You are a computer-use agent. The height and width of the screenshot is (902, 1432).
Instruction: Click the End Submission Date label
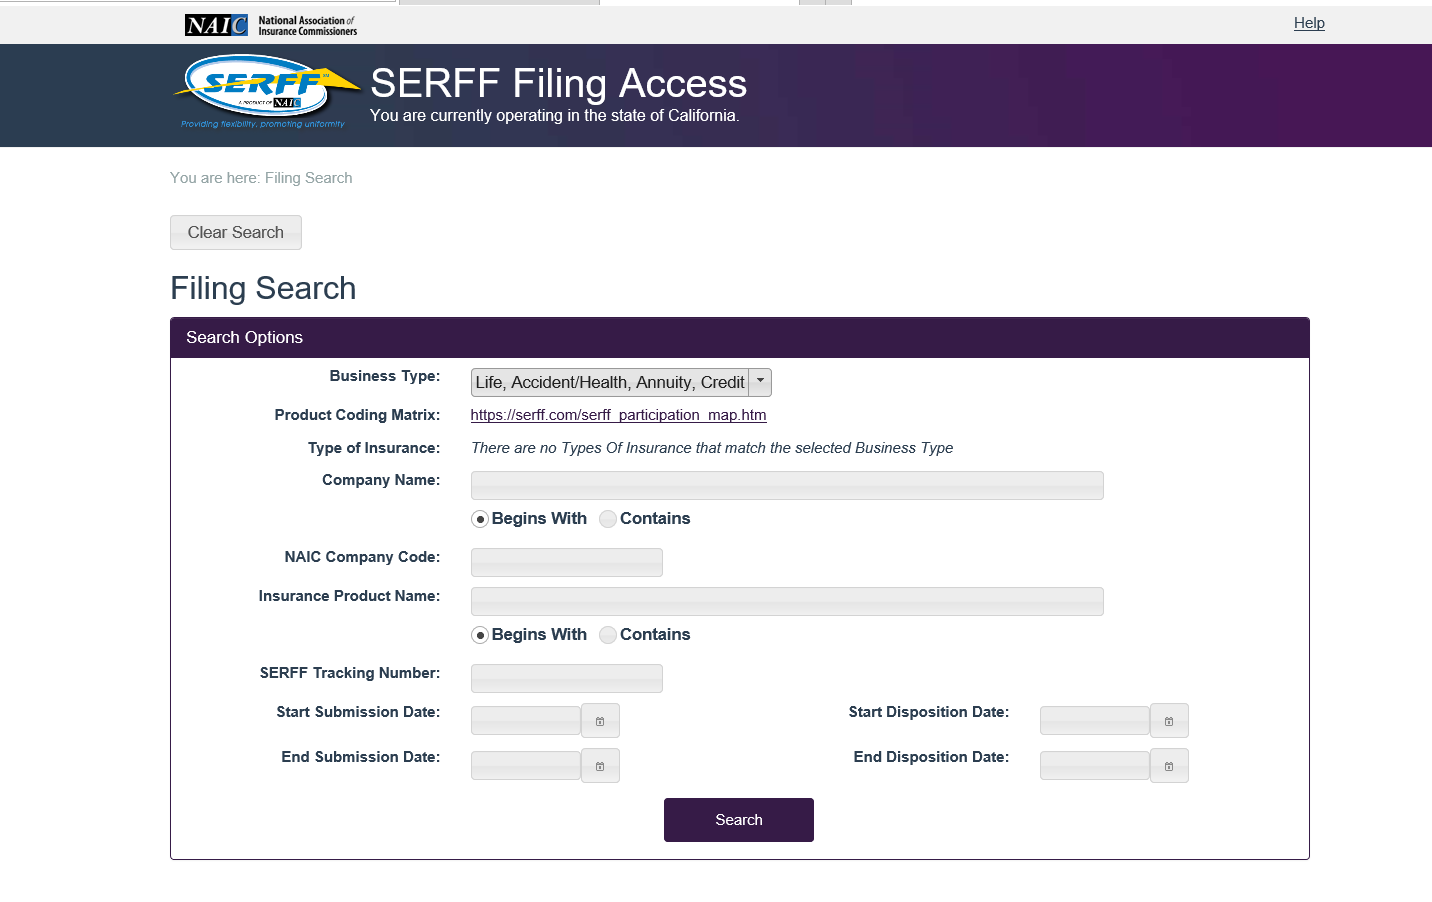[361, 757]
